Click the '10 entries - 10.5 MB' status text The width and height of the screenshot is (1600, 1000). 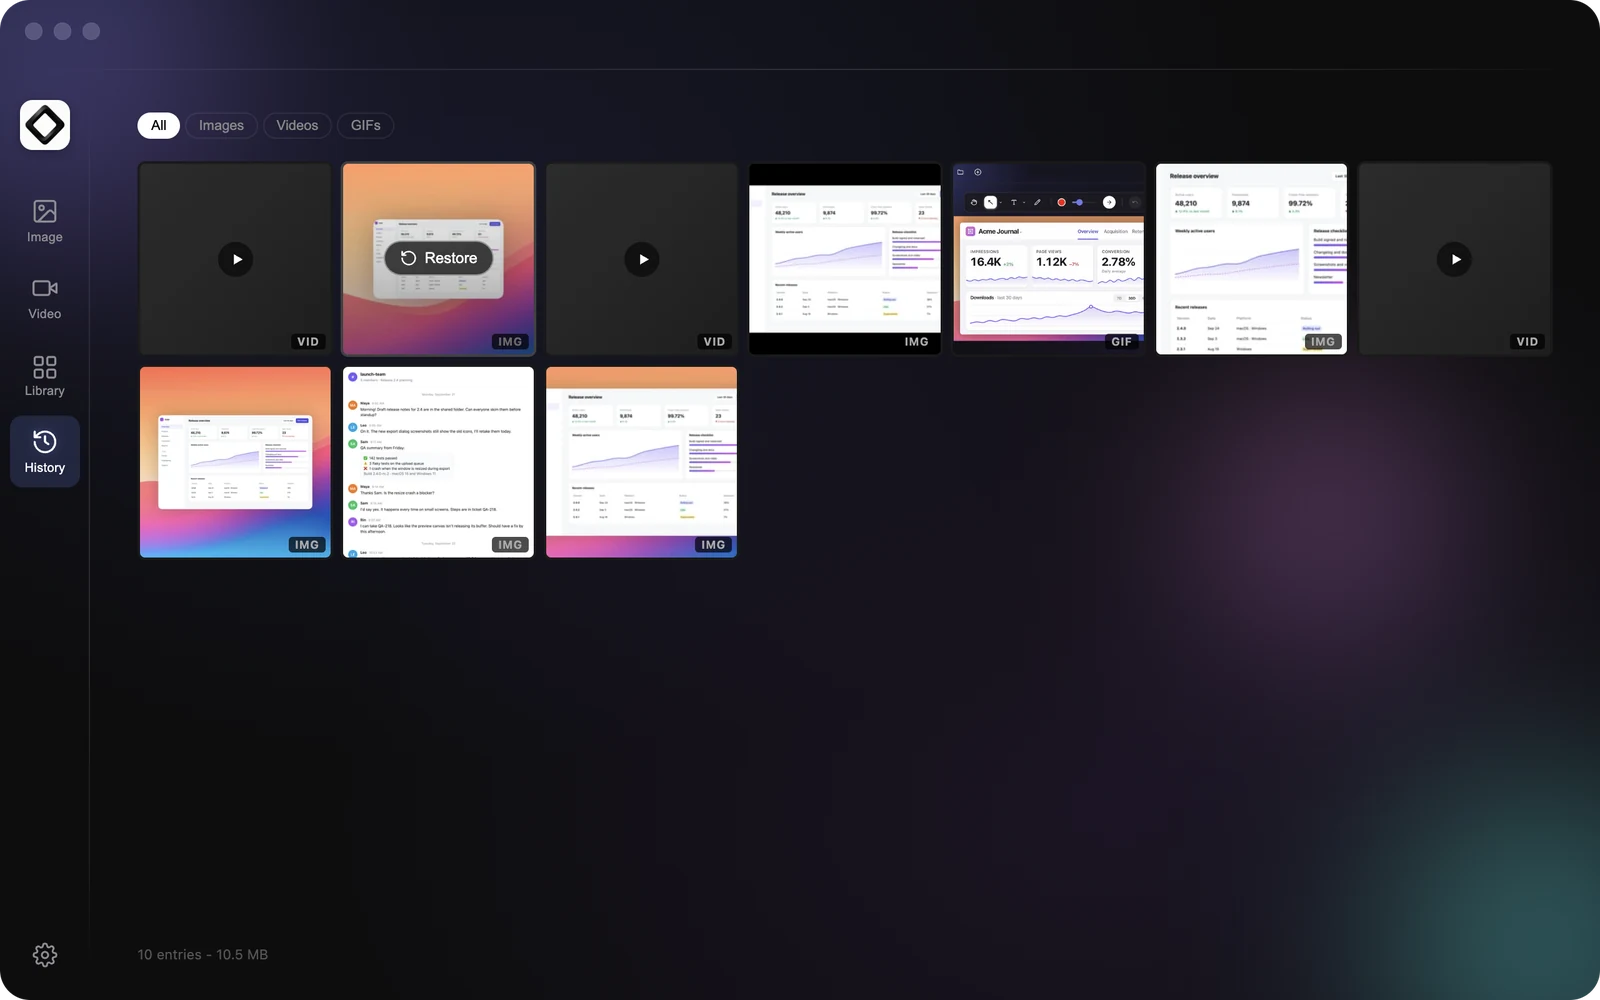[203, 955]
